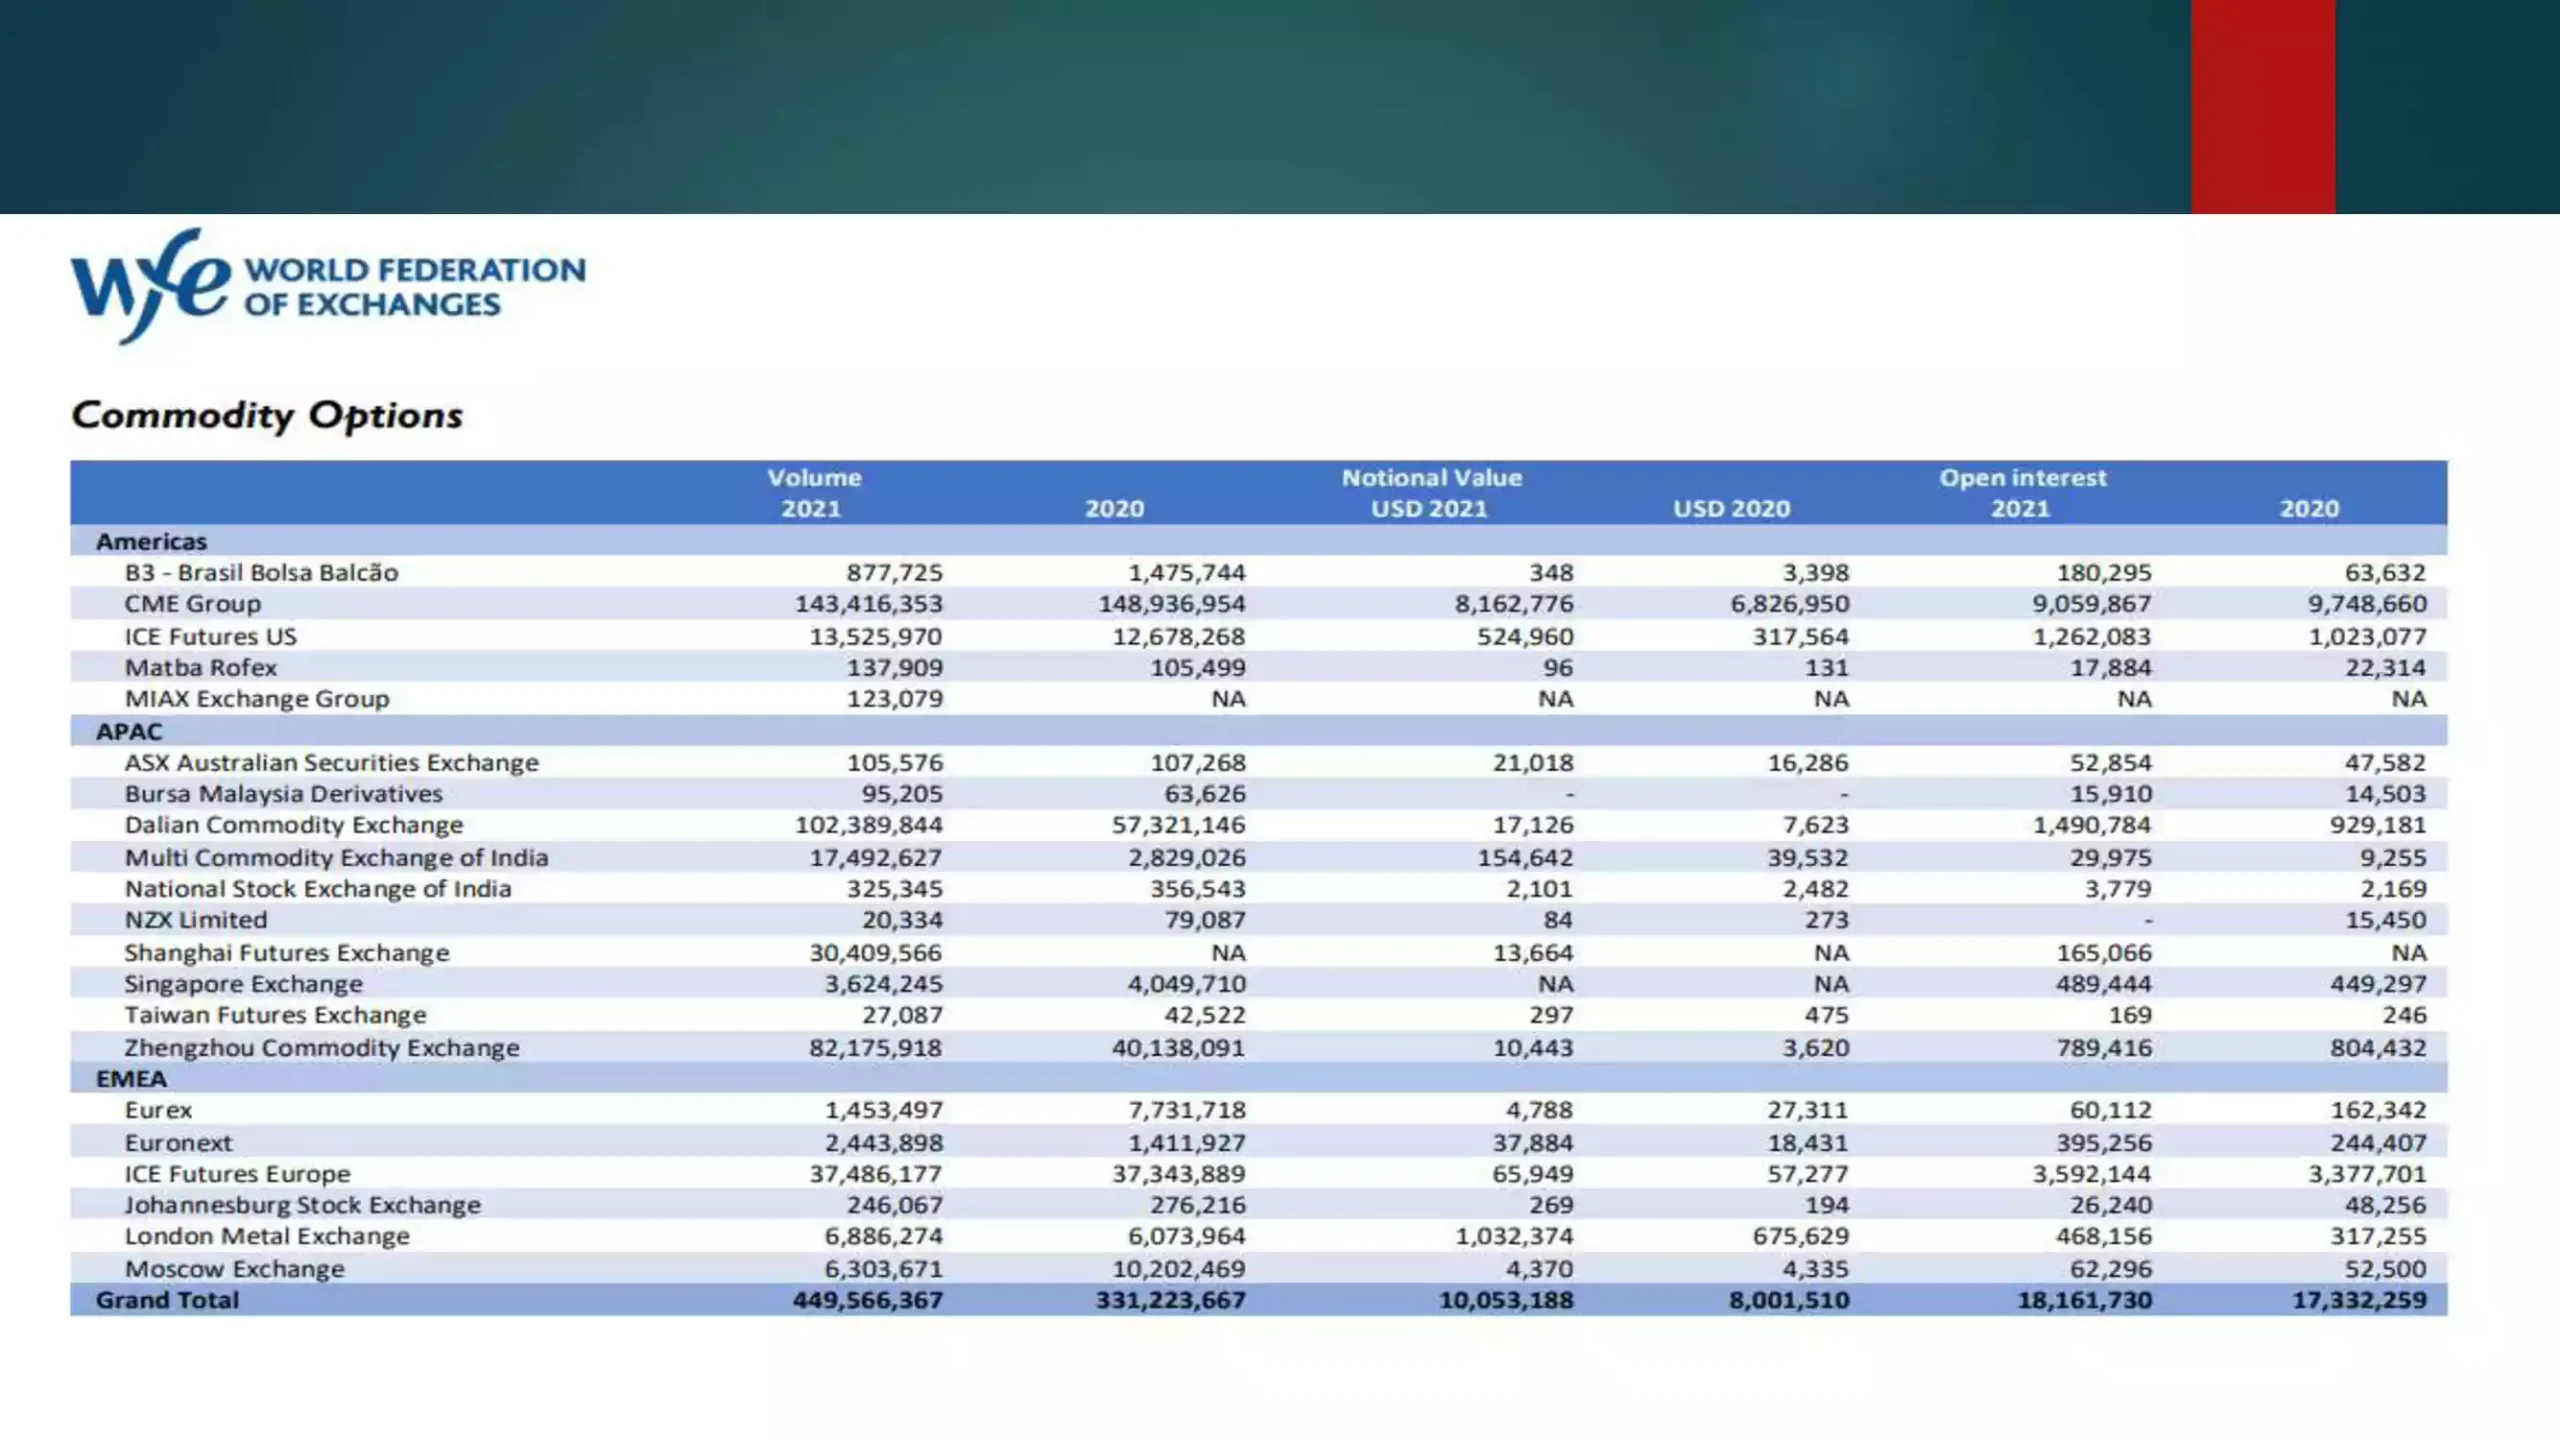The width and height of the screenshot is (2560, 1440).
Task: Select ICE Futures Europe open interest 3,592,144
Action: coord(2091,1174)
